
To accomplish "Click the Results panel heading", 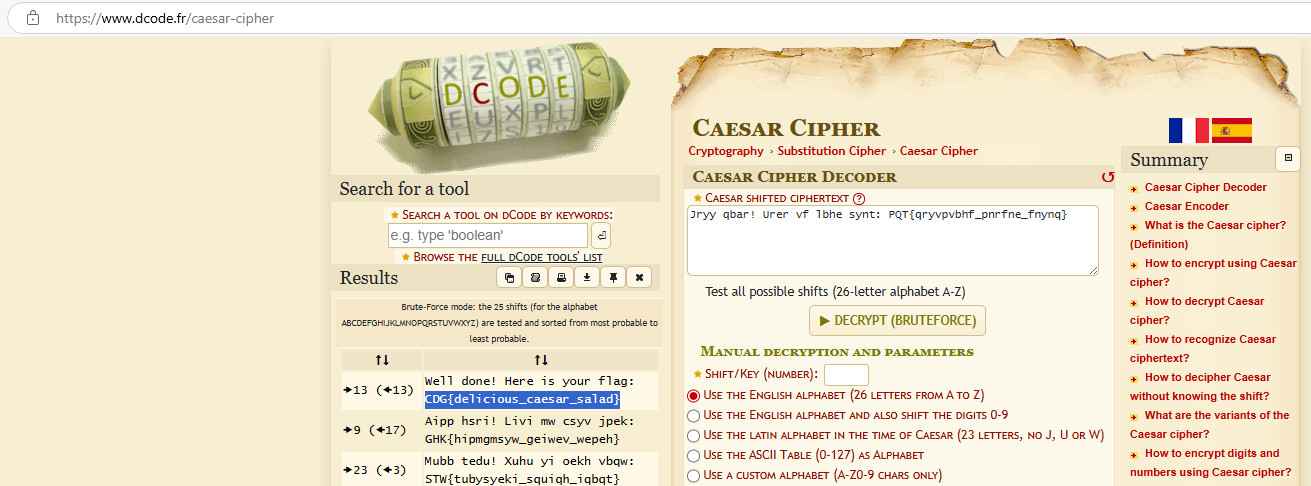I will pos(369,278).
